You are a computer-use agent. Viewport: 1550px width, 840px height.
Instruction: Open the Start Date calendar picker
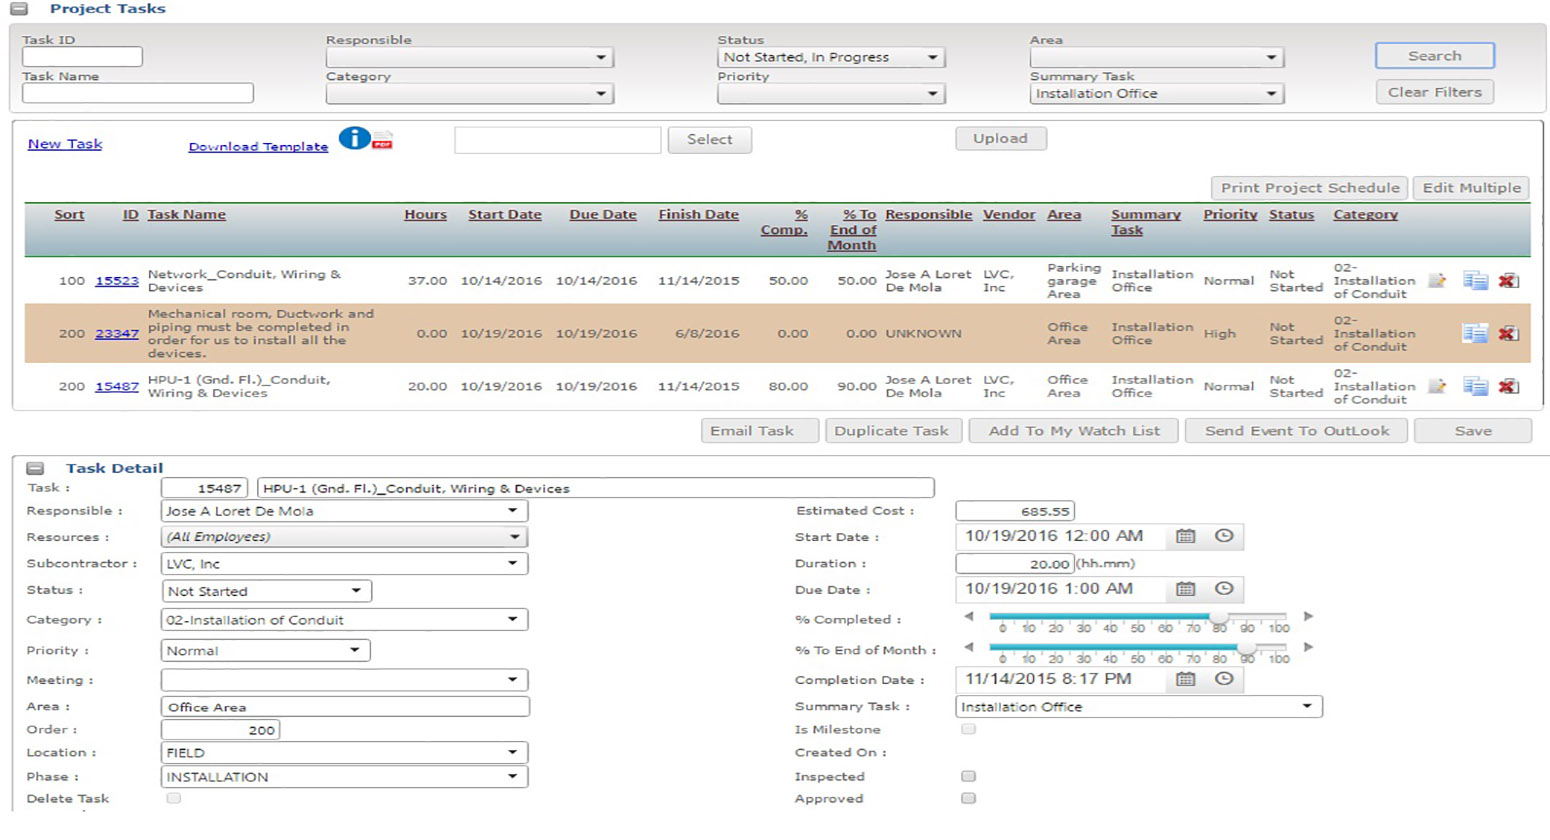click(x=1185, y=536)
